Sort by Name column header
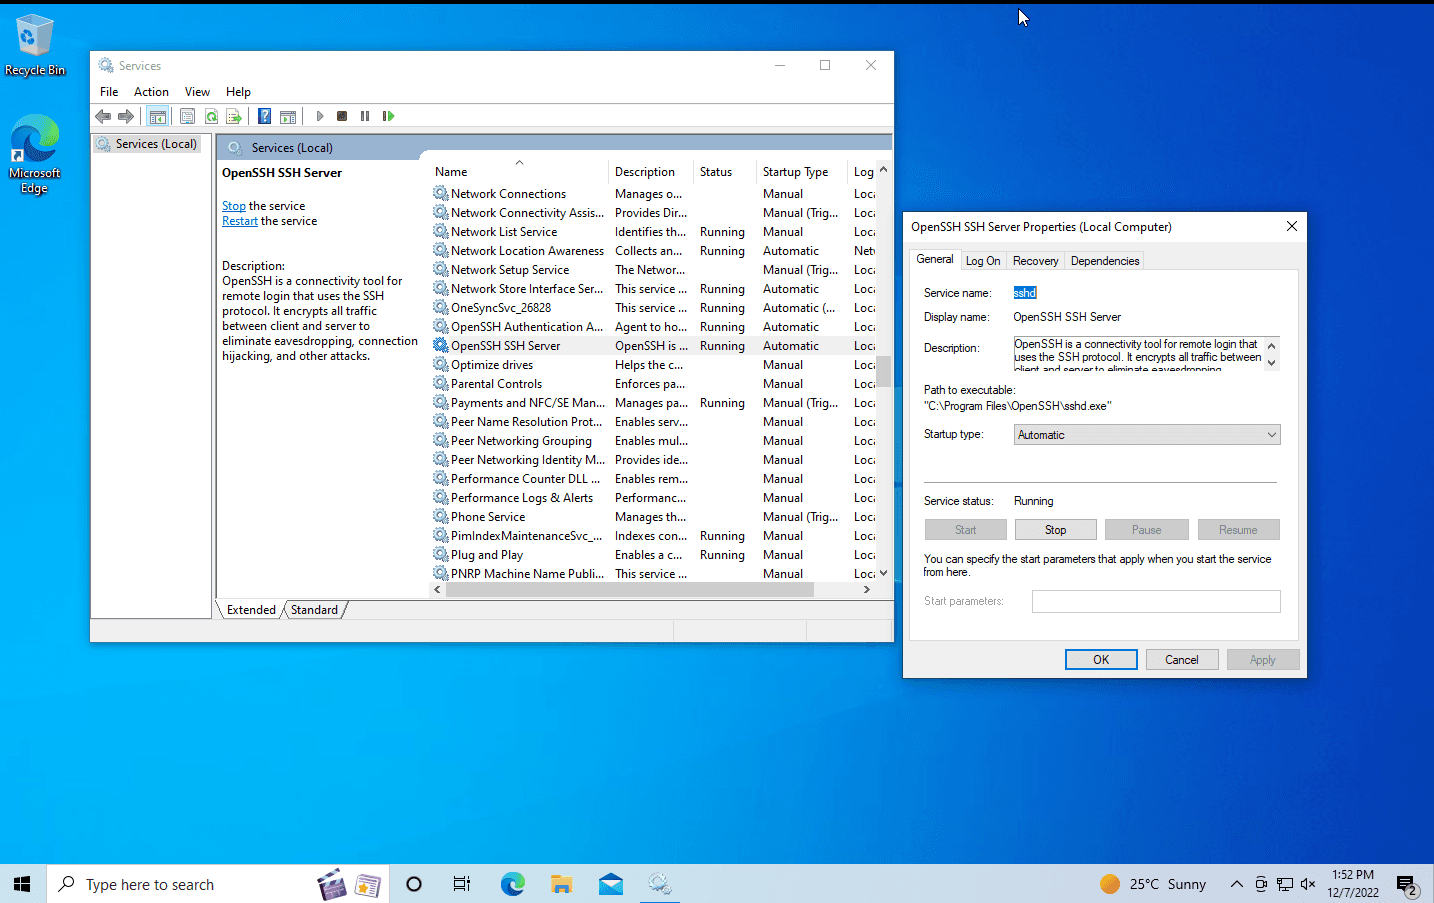1434x903 pixels. (x=518, y=172)
